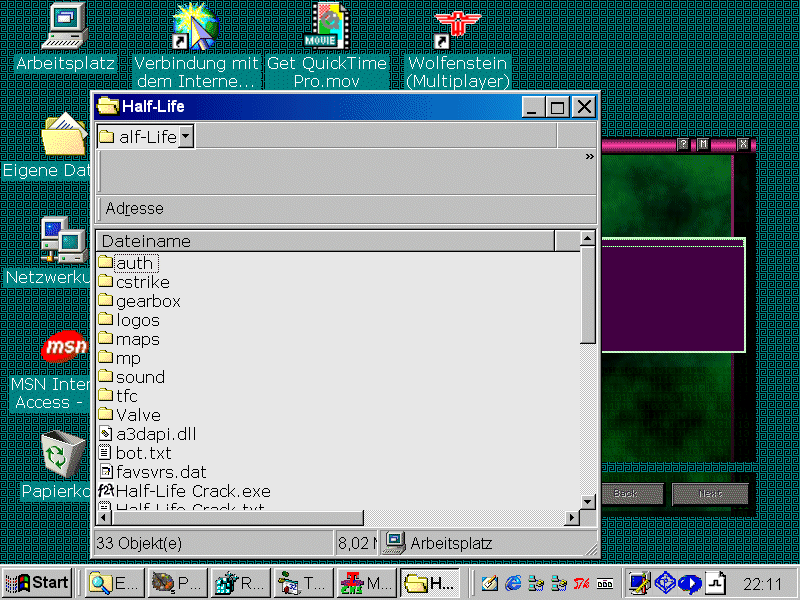Viewport: 800px width, 600px height.
Task: Open the Start menu
Action: [x=37, y=582]
